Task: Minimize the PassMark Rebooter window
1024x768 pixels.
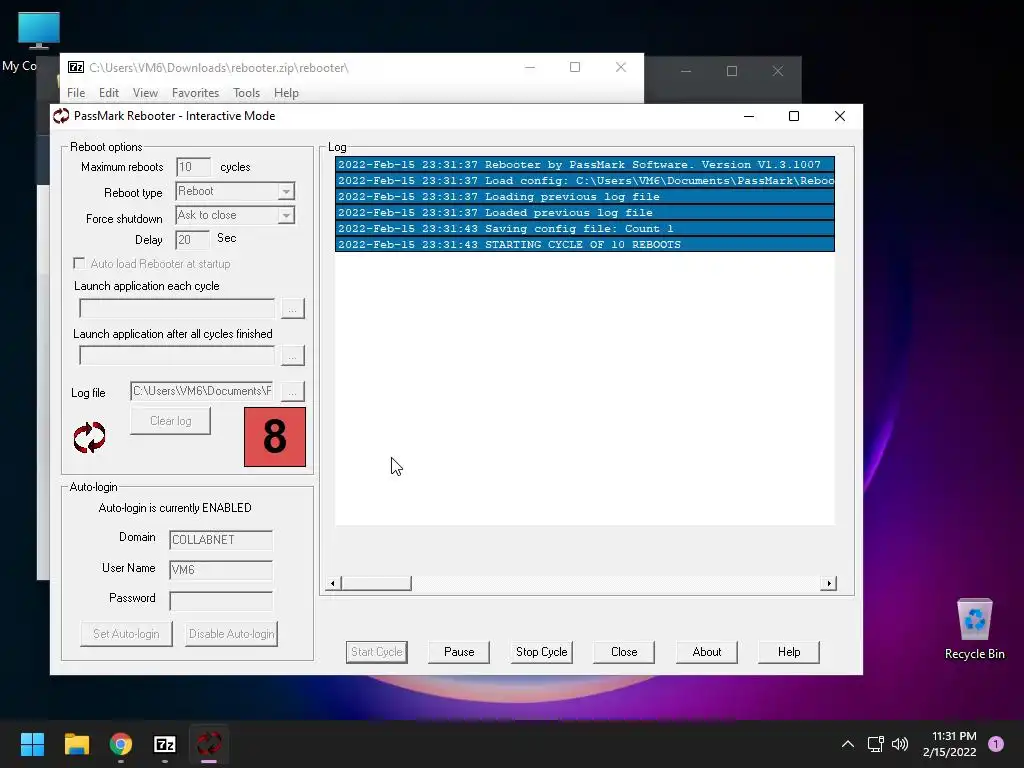Action: (x=749, y=116)
